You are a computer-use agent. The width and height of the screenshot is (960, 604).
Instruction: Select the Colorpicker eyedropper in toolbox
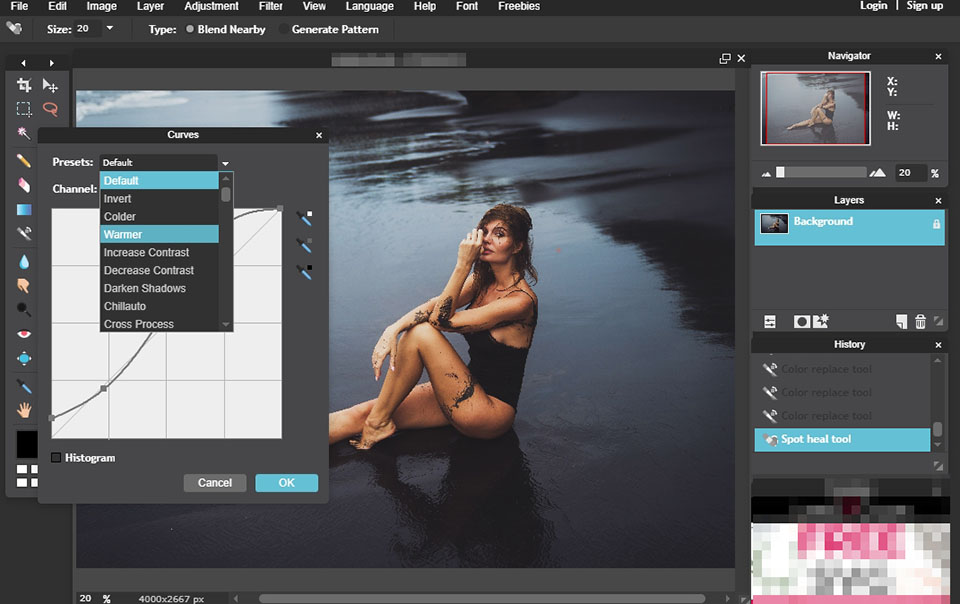point(24,386)
